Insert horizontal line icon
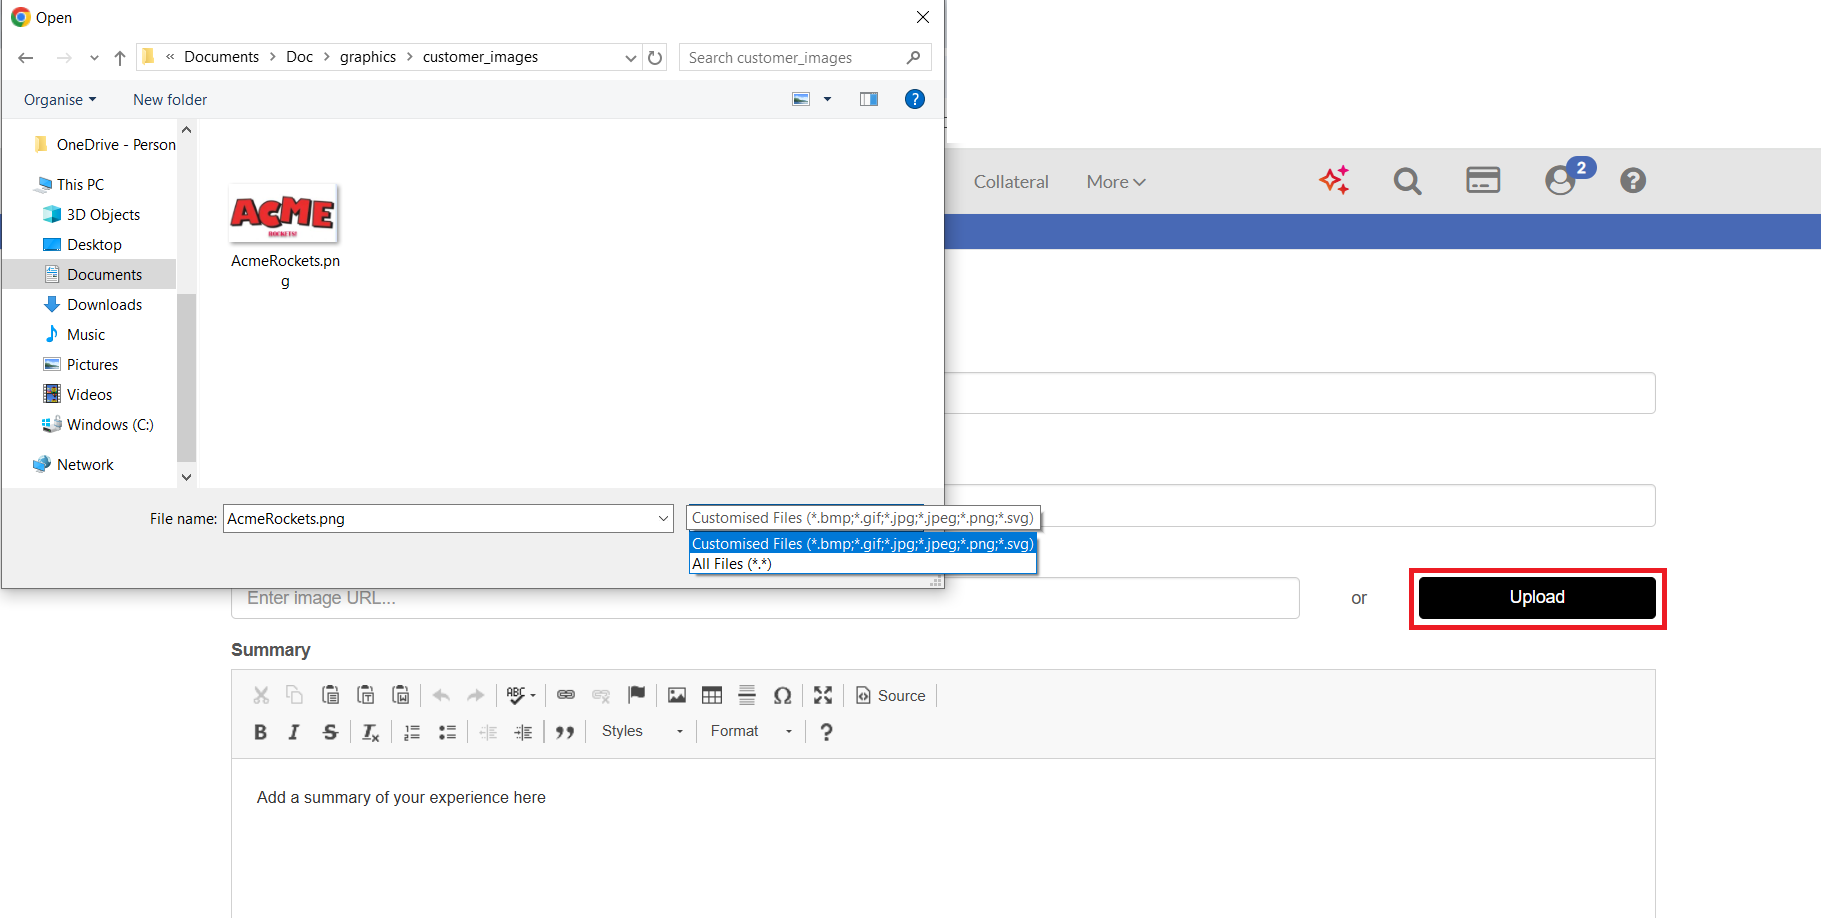 coord(747,695)
